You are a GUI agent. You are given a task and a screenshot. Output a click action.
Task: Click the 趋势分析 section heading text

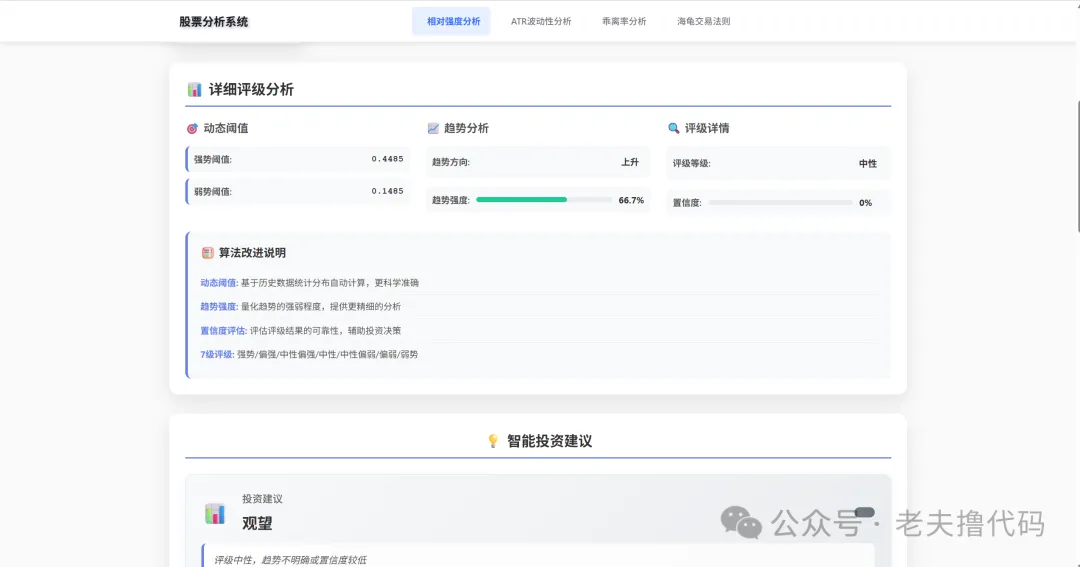point(466,128)
